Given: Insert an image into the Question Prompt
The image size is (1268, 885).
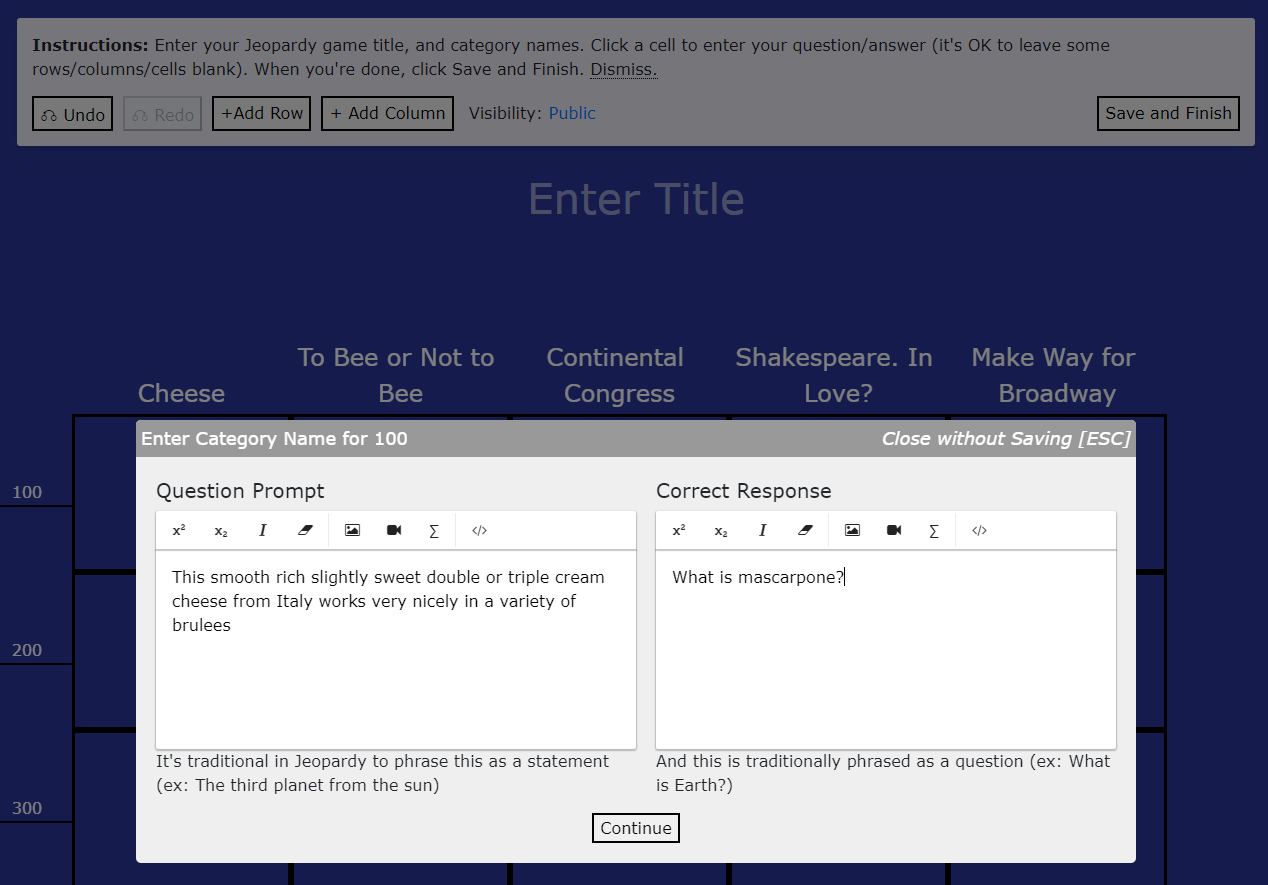Looking at the screenshot, I should click(352, 530).
